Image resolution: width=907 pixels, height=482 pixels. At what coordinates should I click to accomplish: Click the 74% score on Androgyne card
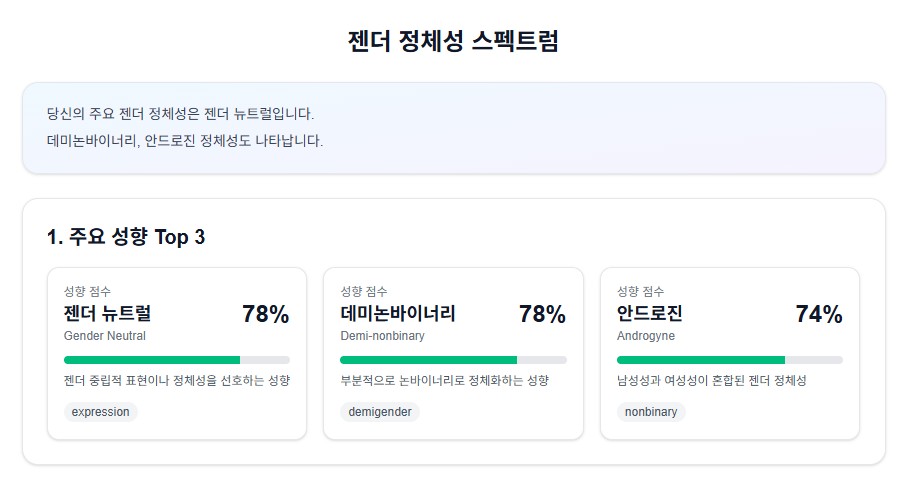818,314
